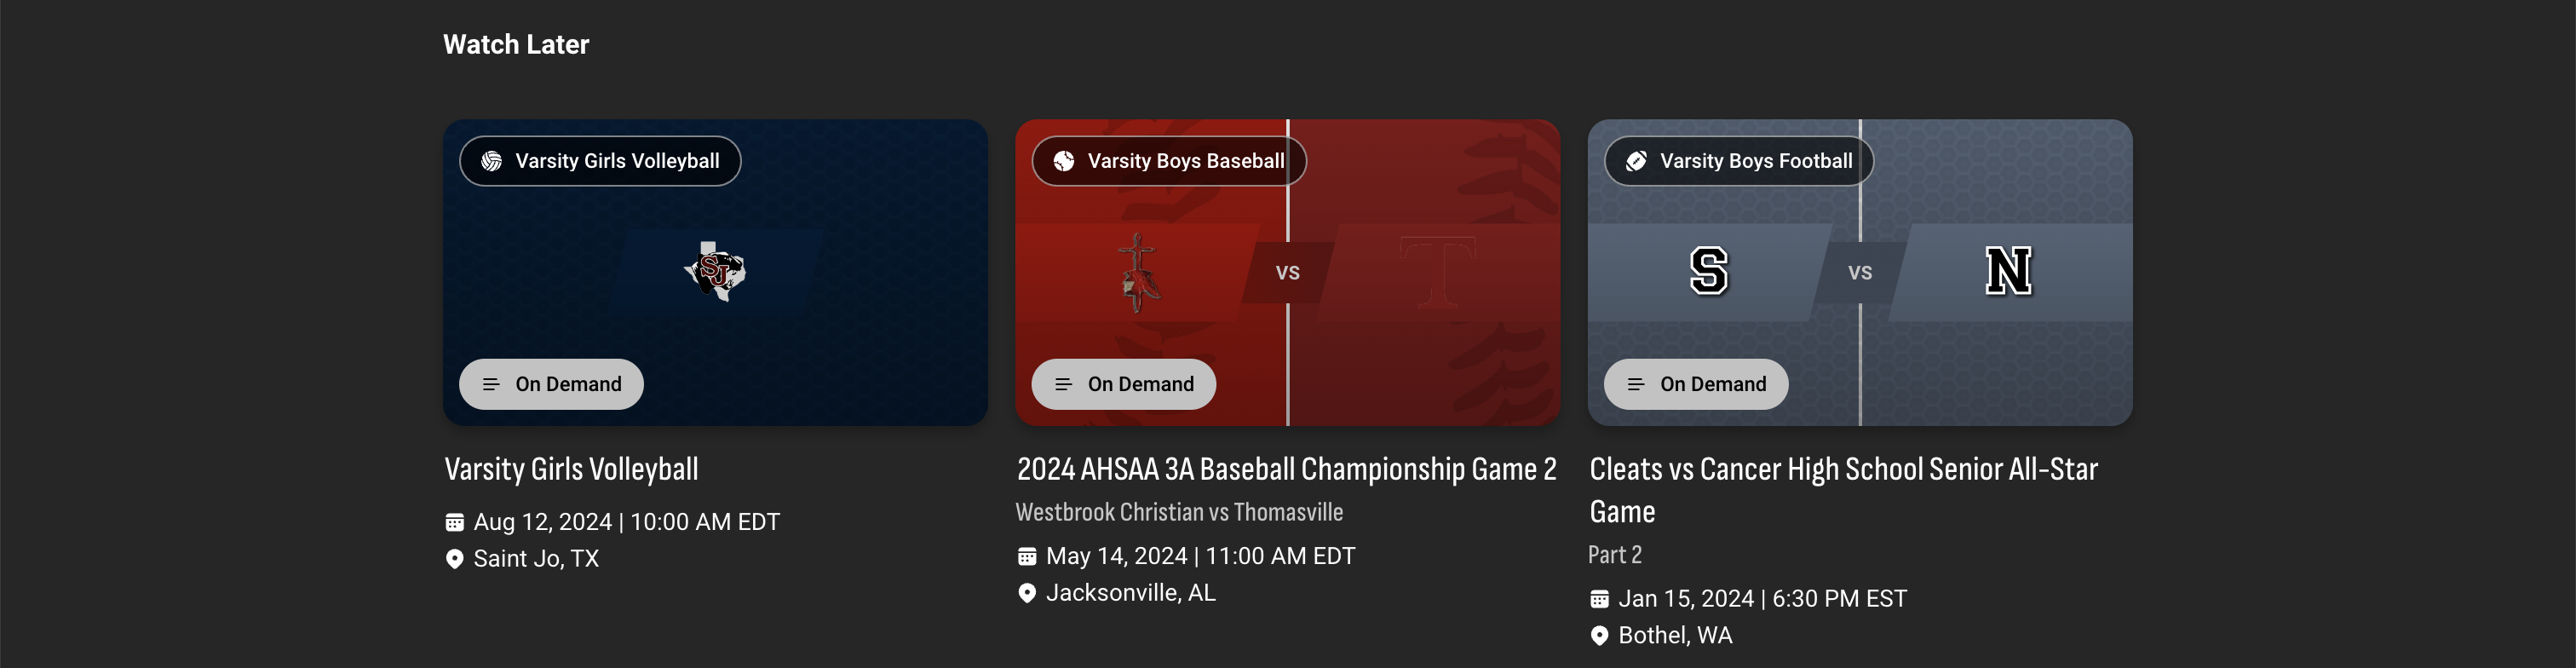Click the calendar icon beside Aug 12, 2024
The image size is (2576, 668).
pyautogui.click(x=456, y=521)
